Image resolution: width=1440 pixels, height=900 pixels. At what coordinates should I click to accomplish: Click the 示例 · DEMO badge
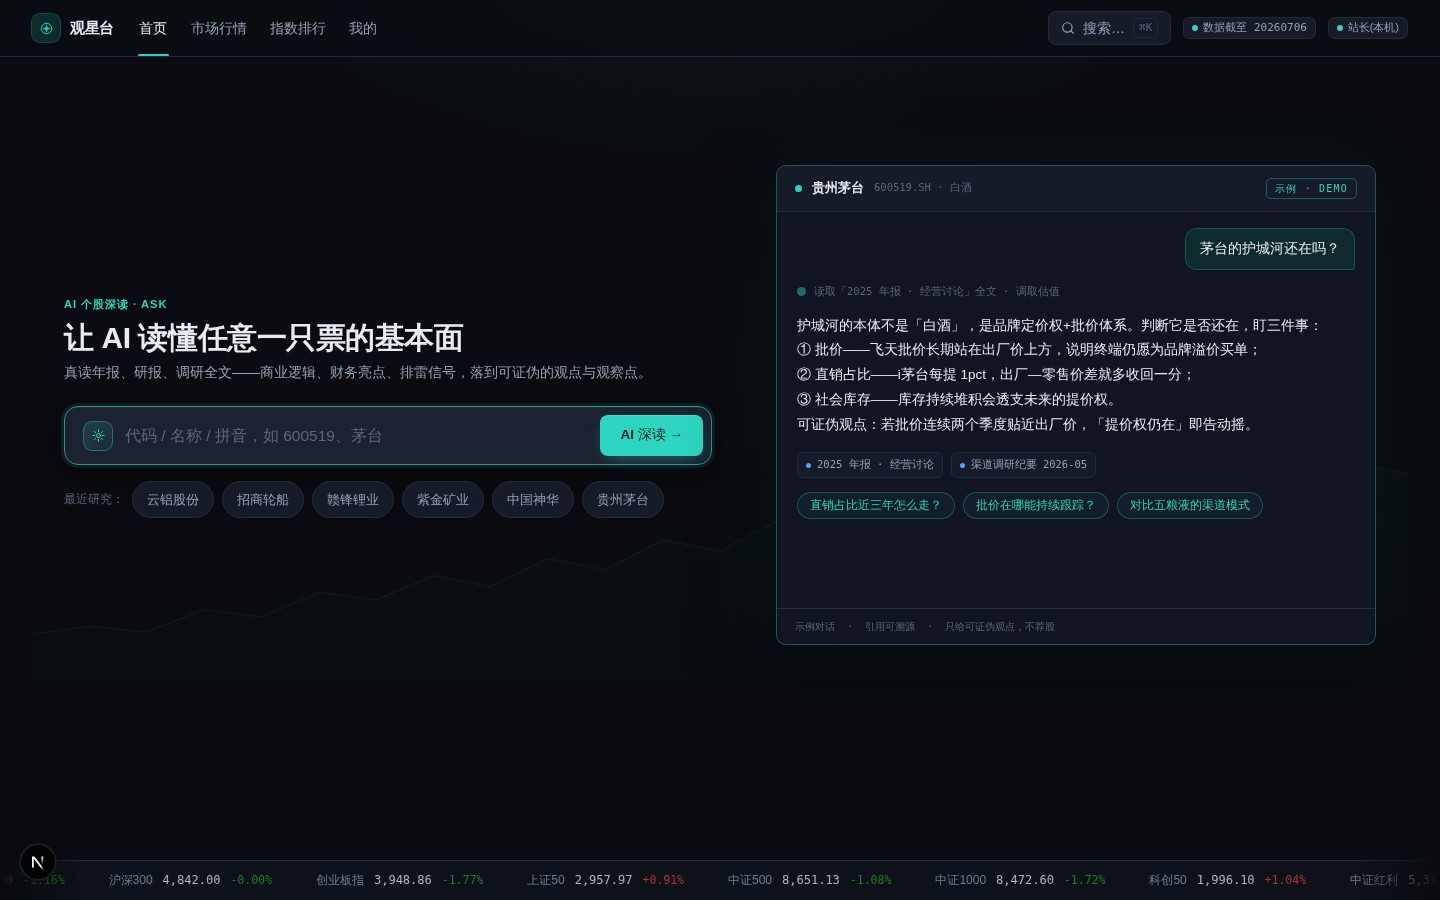tap(1311, 188)
